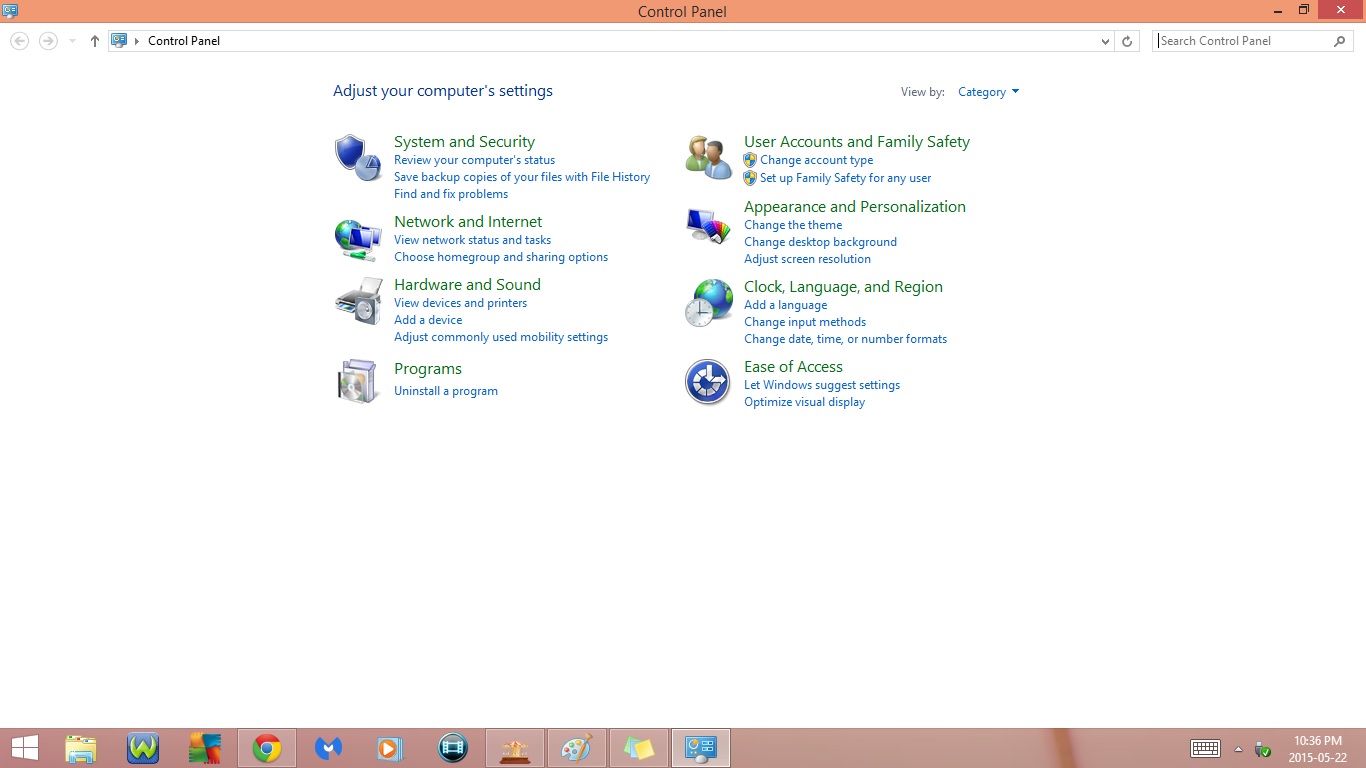
Task: Expand the breadcrumb arrow before Control Panel
Action: coord(137,41)
